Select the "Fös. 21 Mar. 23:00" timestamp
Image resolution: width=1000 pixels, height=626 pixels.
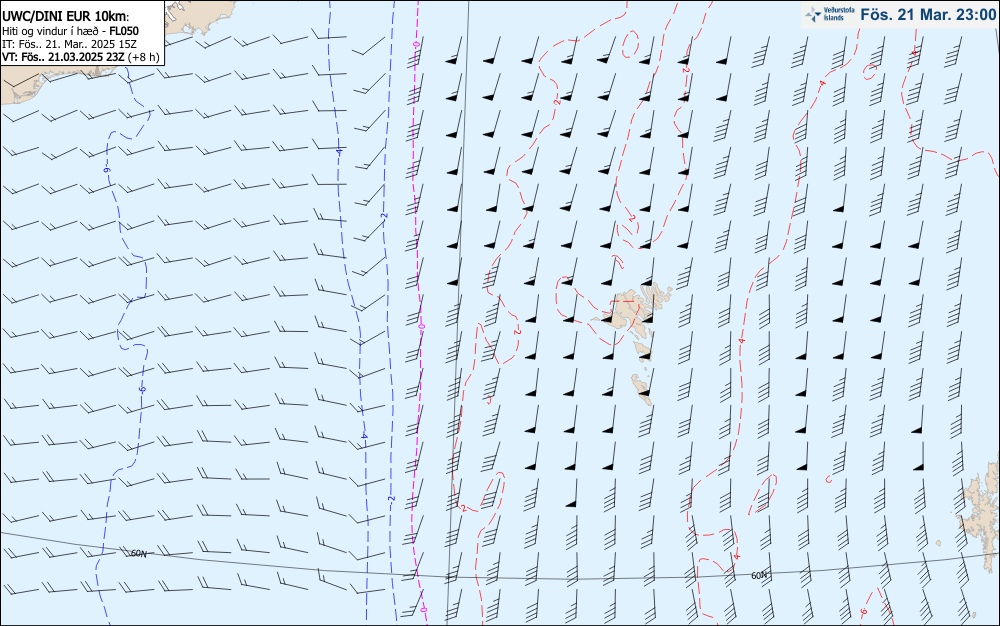(928, 14)
